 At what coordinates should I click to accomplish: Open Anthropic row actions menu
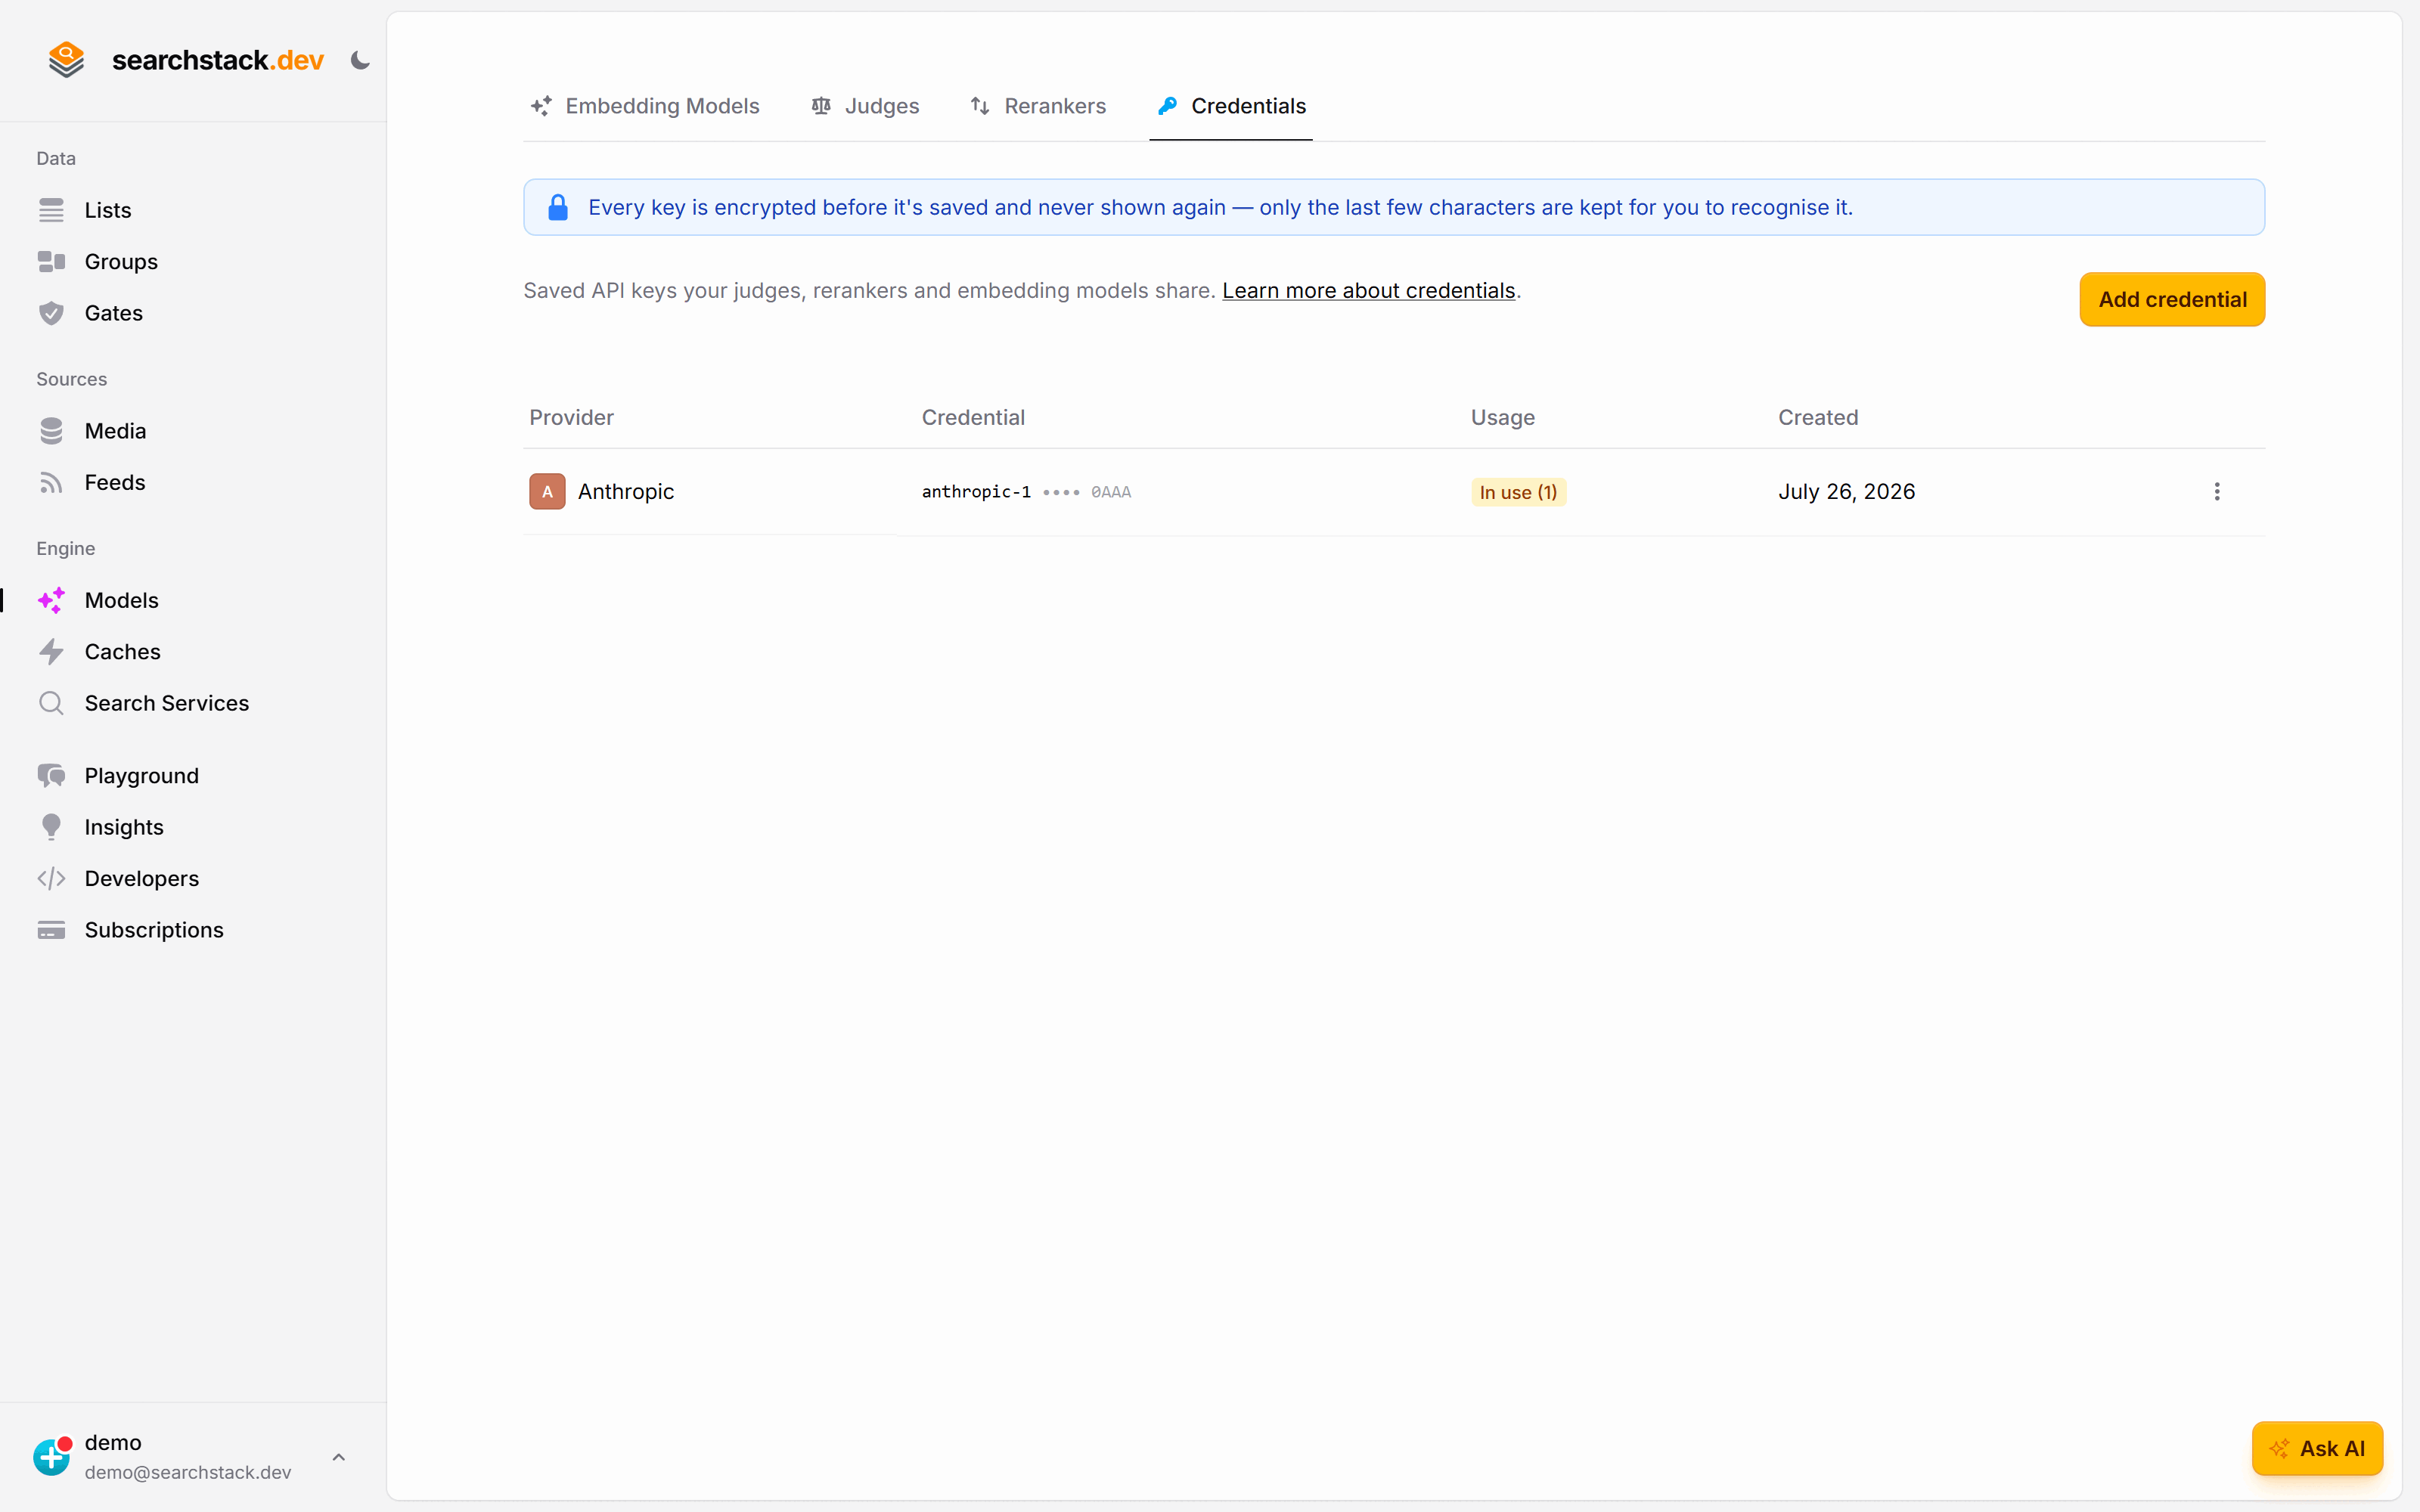click(x=2216, y=492)
